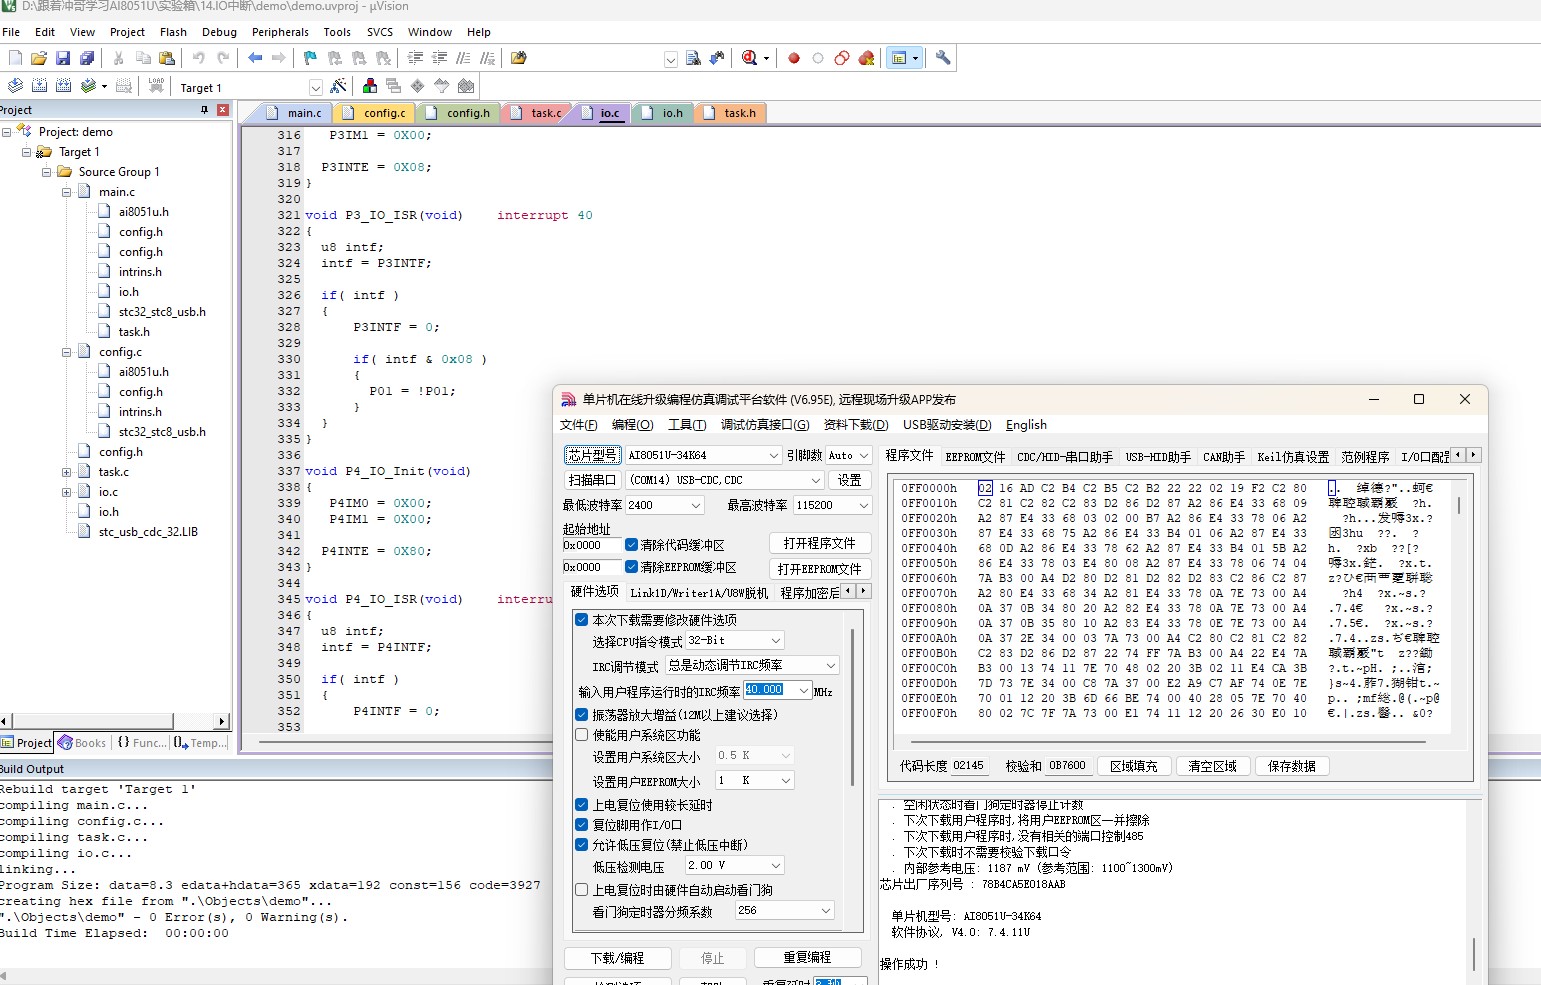Save the current file
1541x985 pixels.
click(x=63, y=58)
